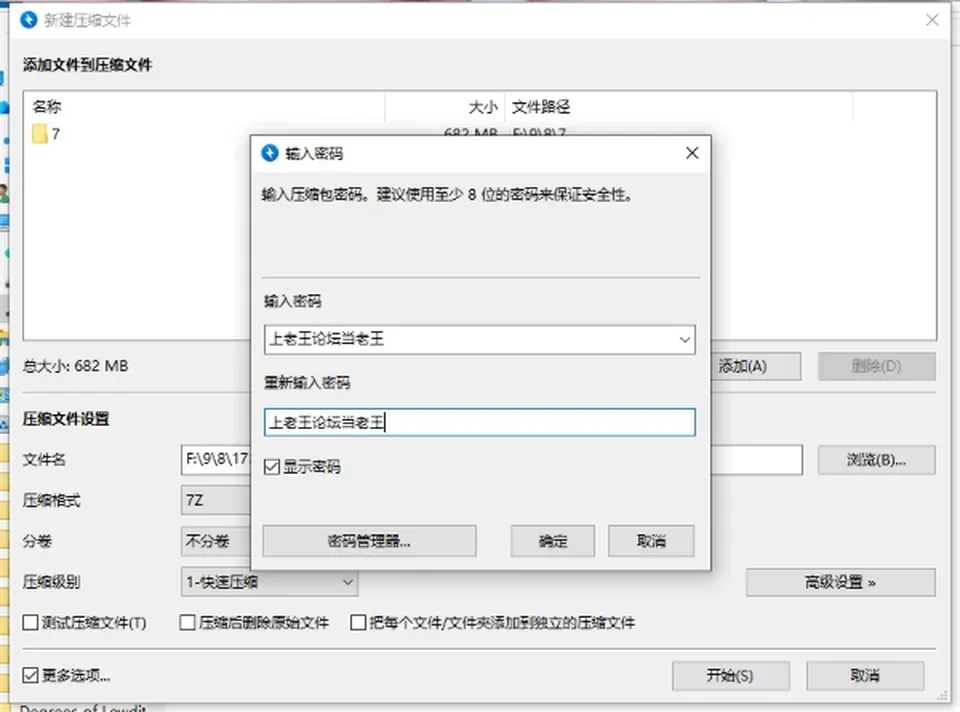Click the 添加文件到压缩文件 heading
This screenshot has height=712, width=960.
tap(88, 65)
